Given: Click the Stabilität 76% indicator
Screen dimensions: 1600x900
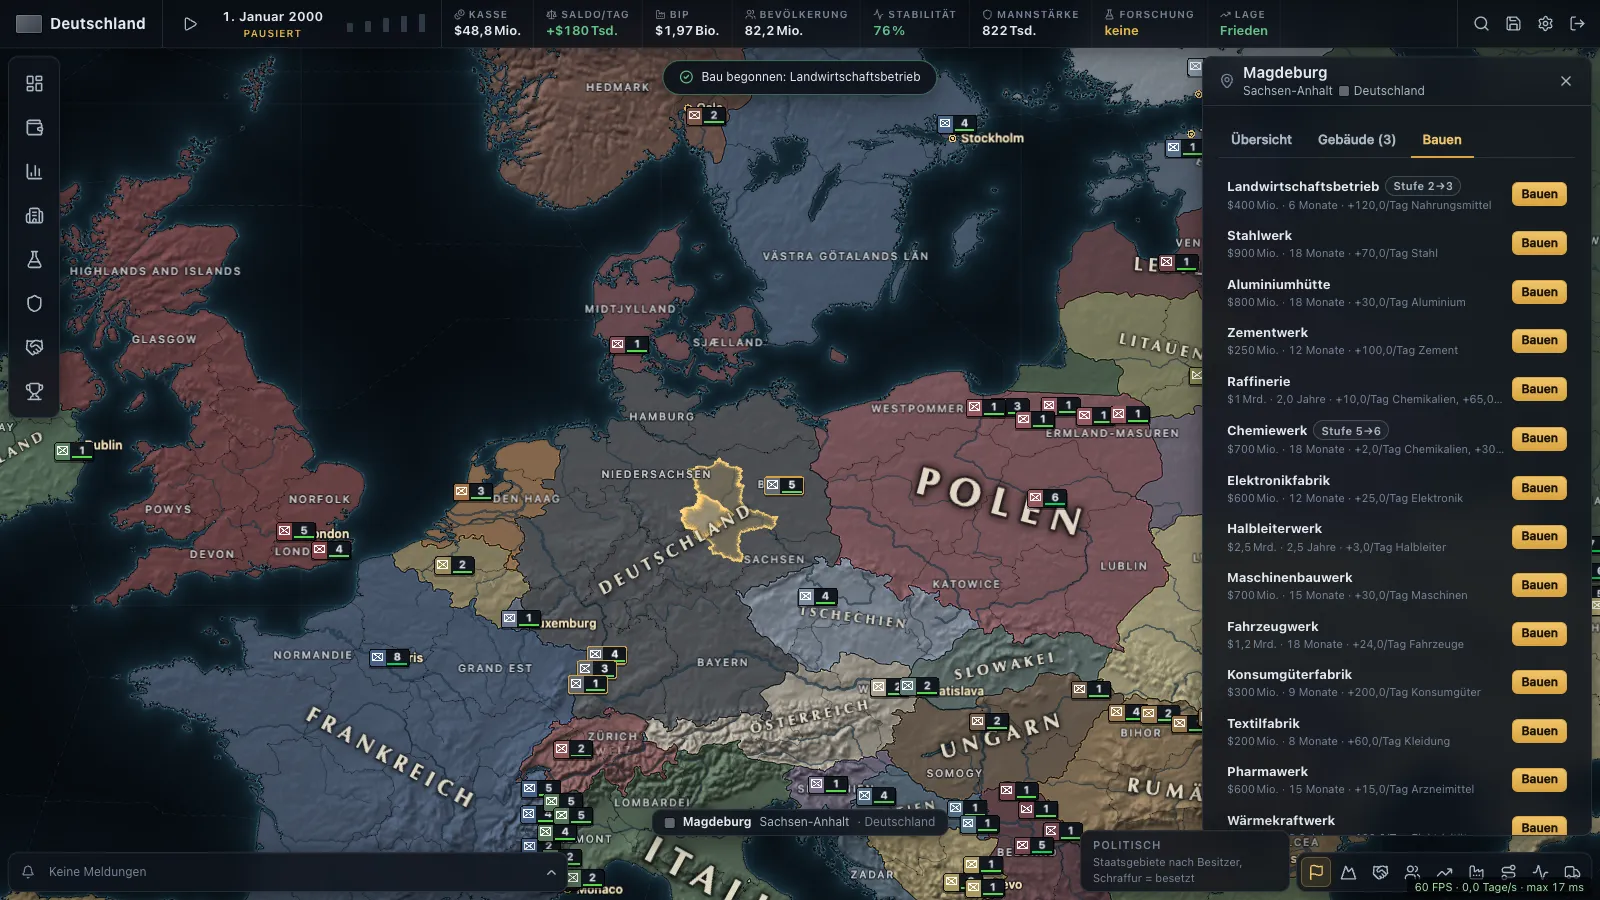Looking at the screenshot, I should 914,23.
